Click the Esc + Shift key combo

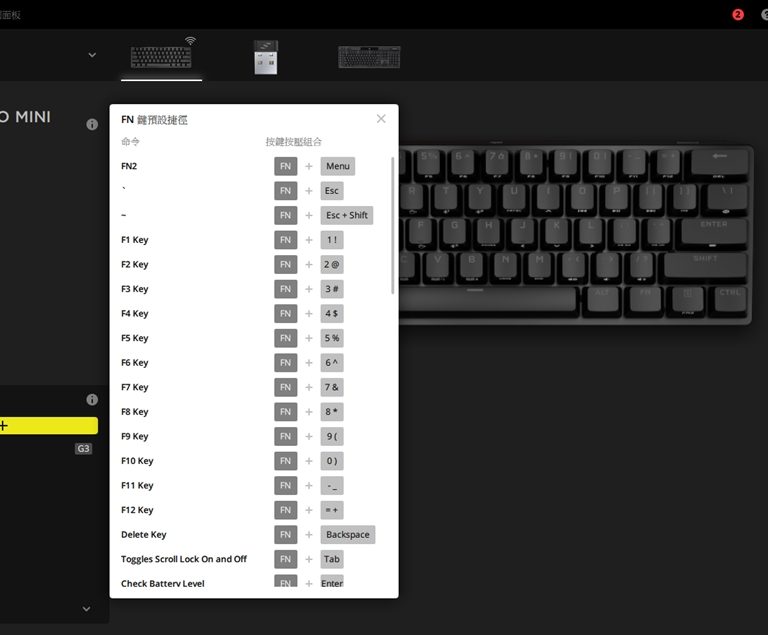[x=346, y=215]
